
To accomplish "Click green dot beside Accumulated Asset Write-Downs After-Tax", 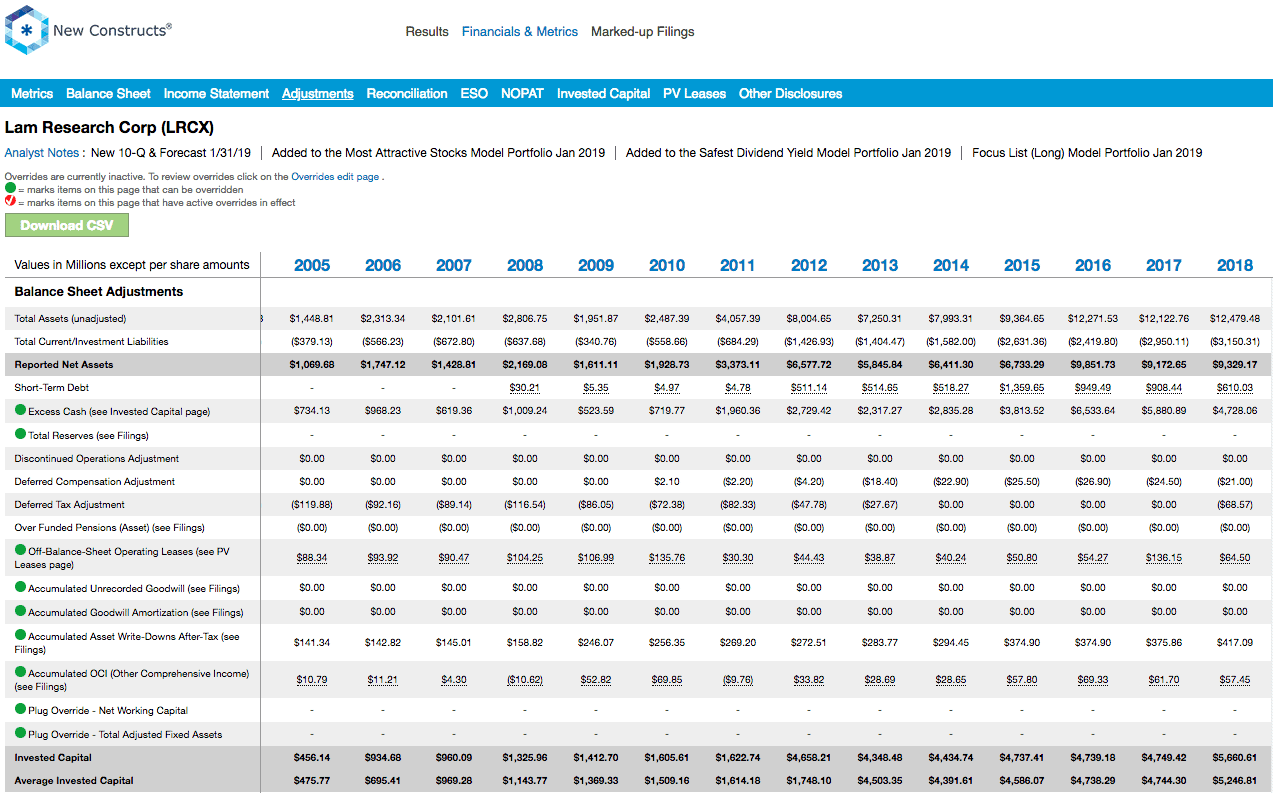I will tap(20, 635).
